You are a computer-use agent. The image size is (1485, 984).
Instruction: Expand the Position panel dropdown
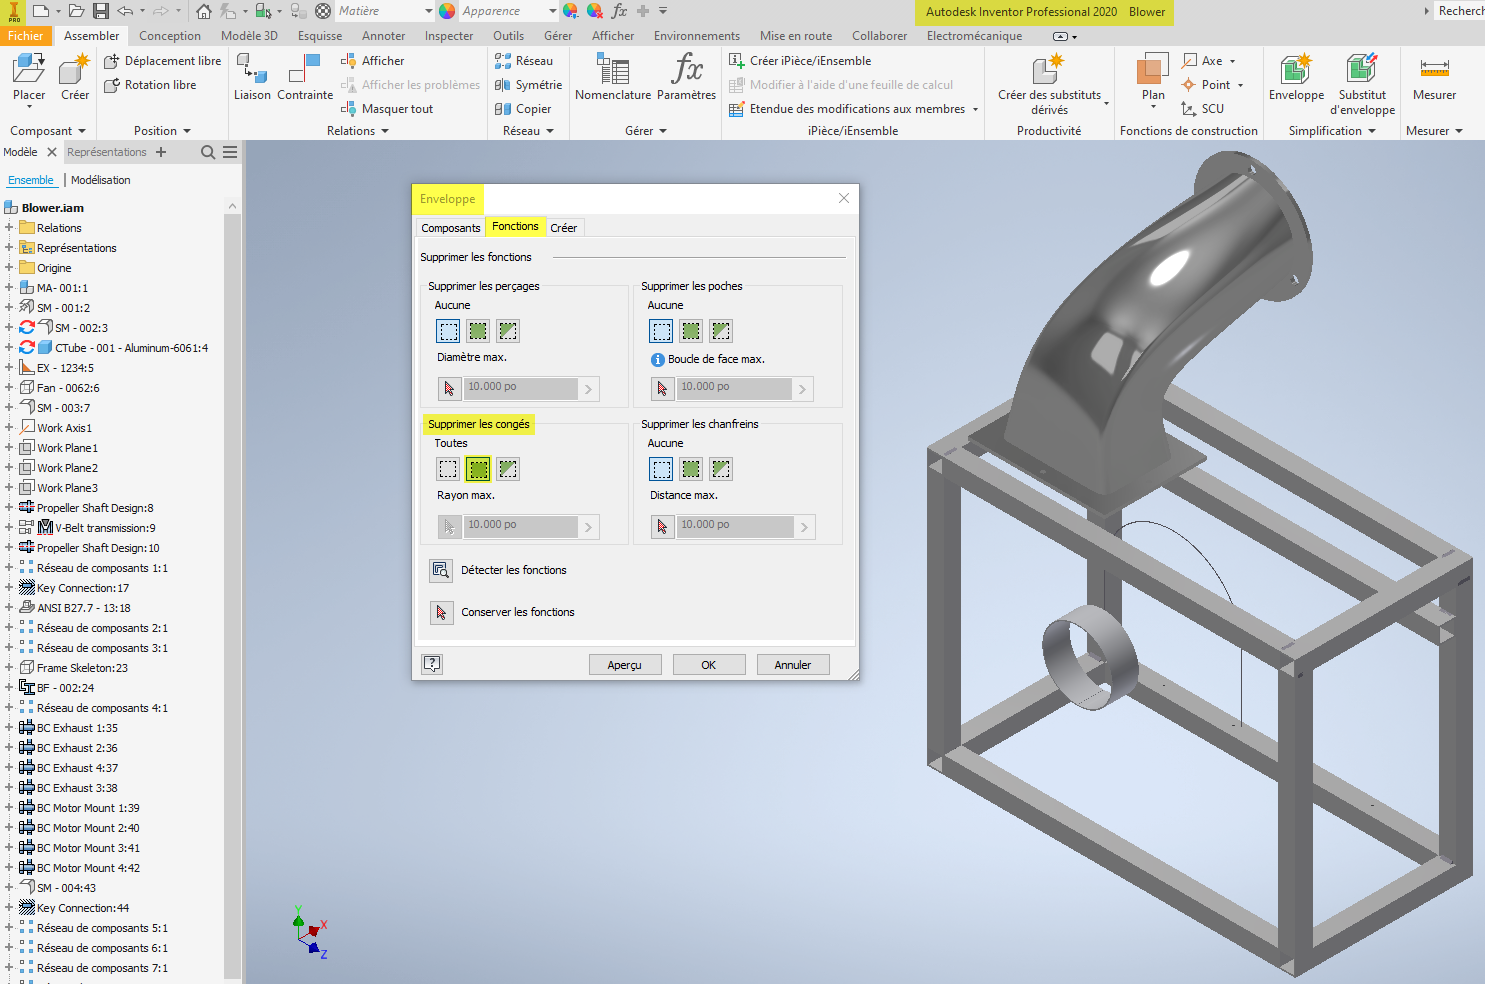(x=185, y=130)
